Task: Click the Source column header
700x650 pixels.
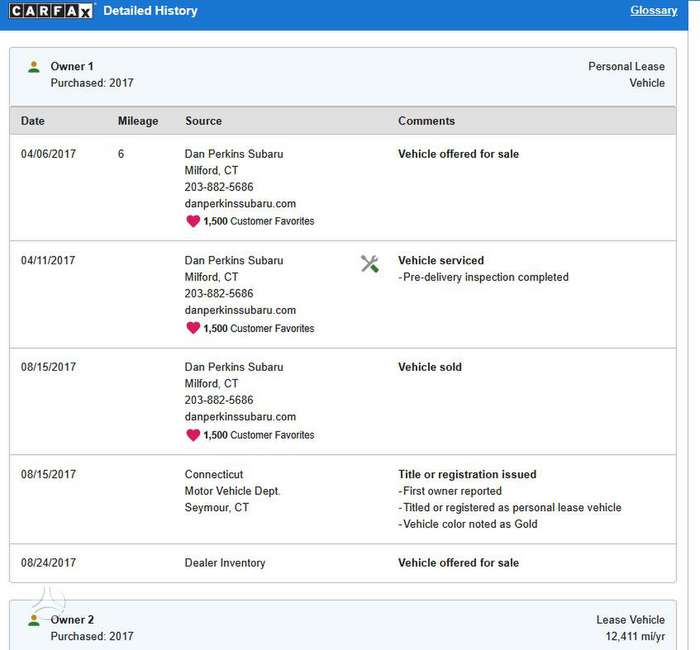Action: coord(204,121)
